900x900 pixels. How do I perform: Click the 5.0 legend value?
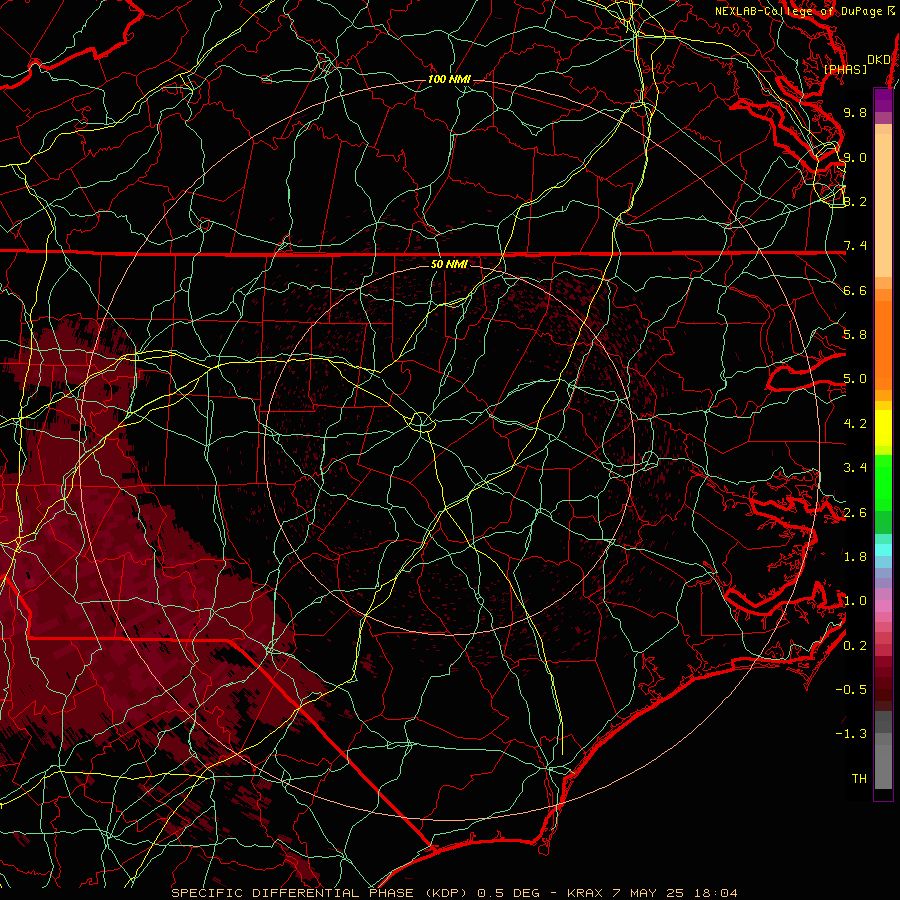(x=855, y=379)
